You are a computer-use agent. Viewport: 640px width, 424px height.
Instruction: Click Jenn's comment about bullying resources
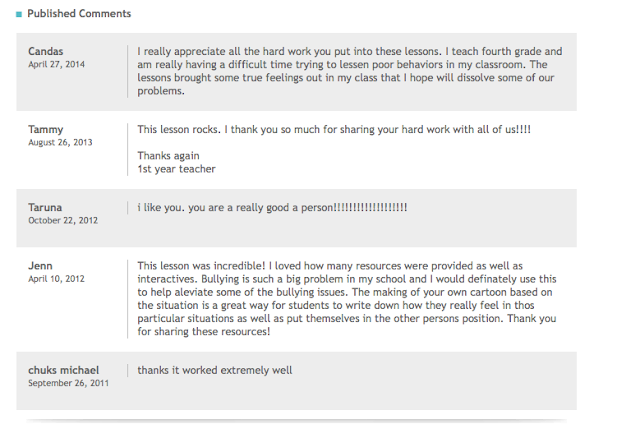pos(347,299)
